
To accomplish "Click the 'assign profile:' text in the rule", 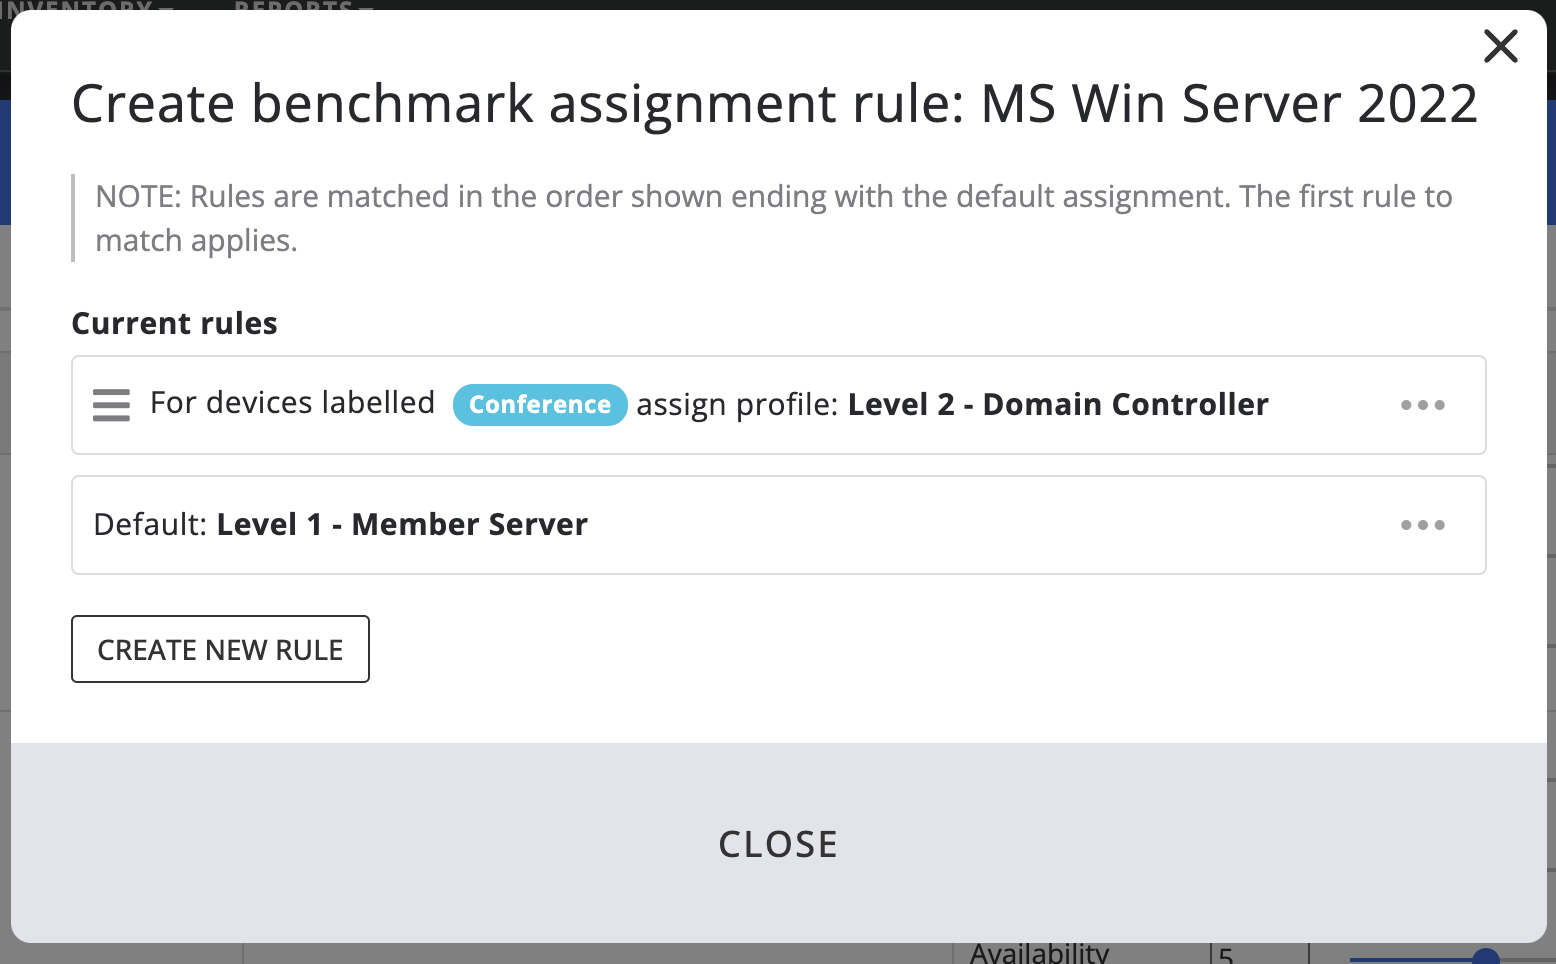I will (737, 405).
